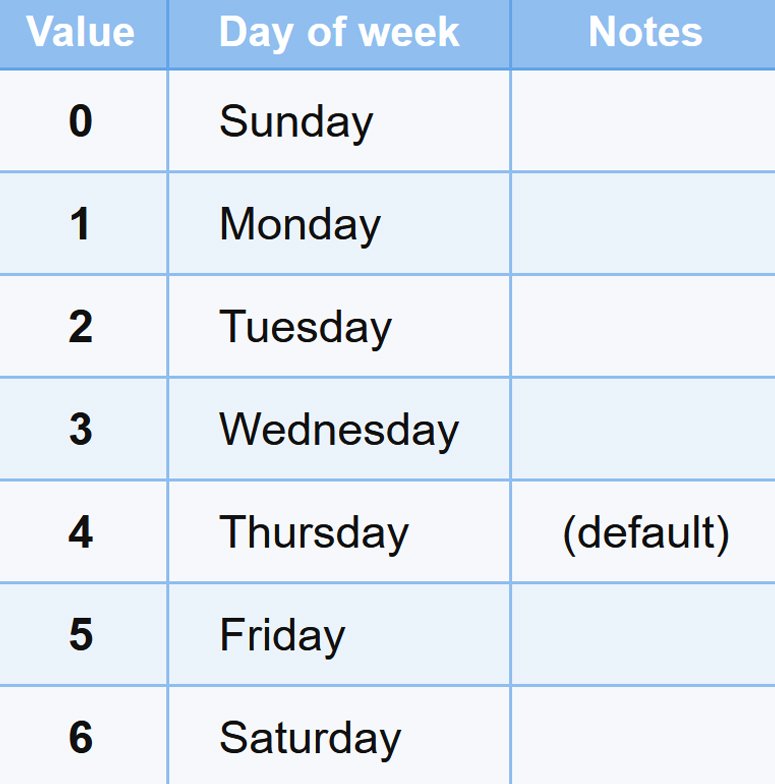Click the Day of week header

point(339,32)
